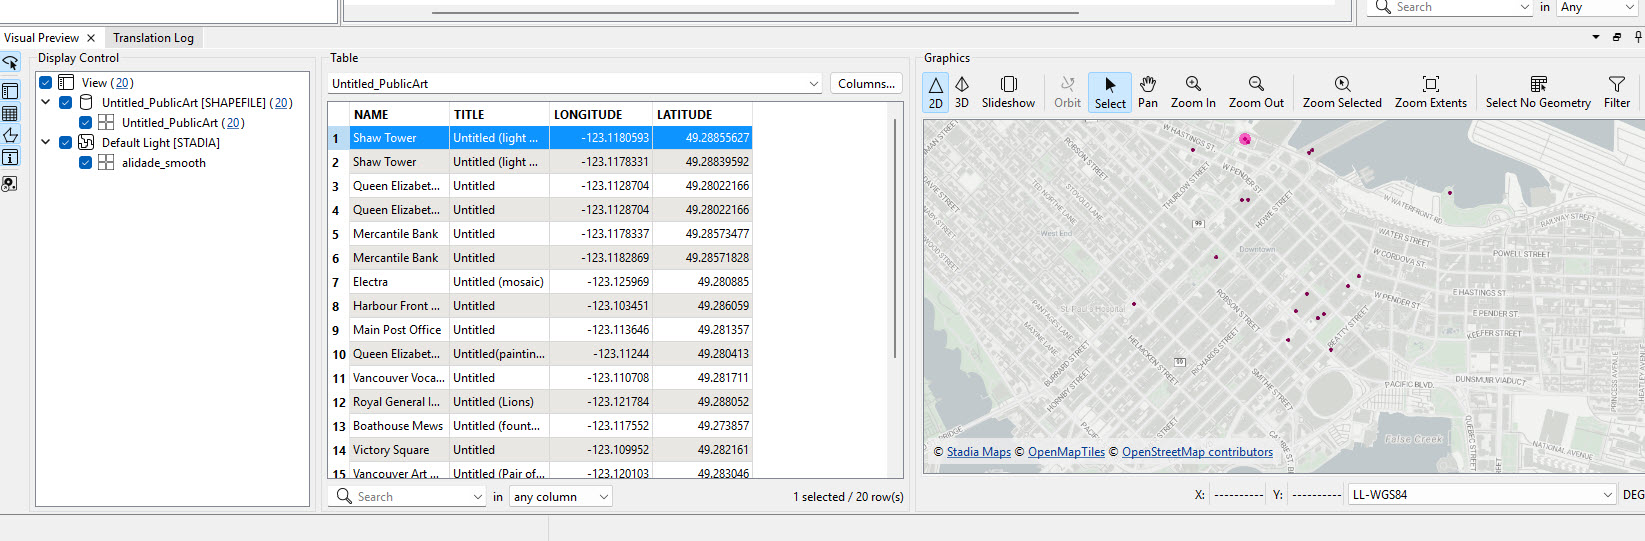Click the Zoom In magnifier
The image size is (1645, 541).
[1193, 92]
